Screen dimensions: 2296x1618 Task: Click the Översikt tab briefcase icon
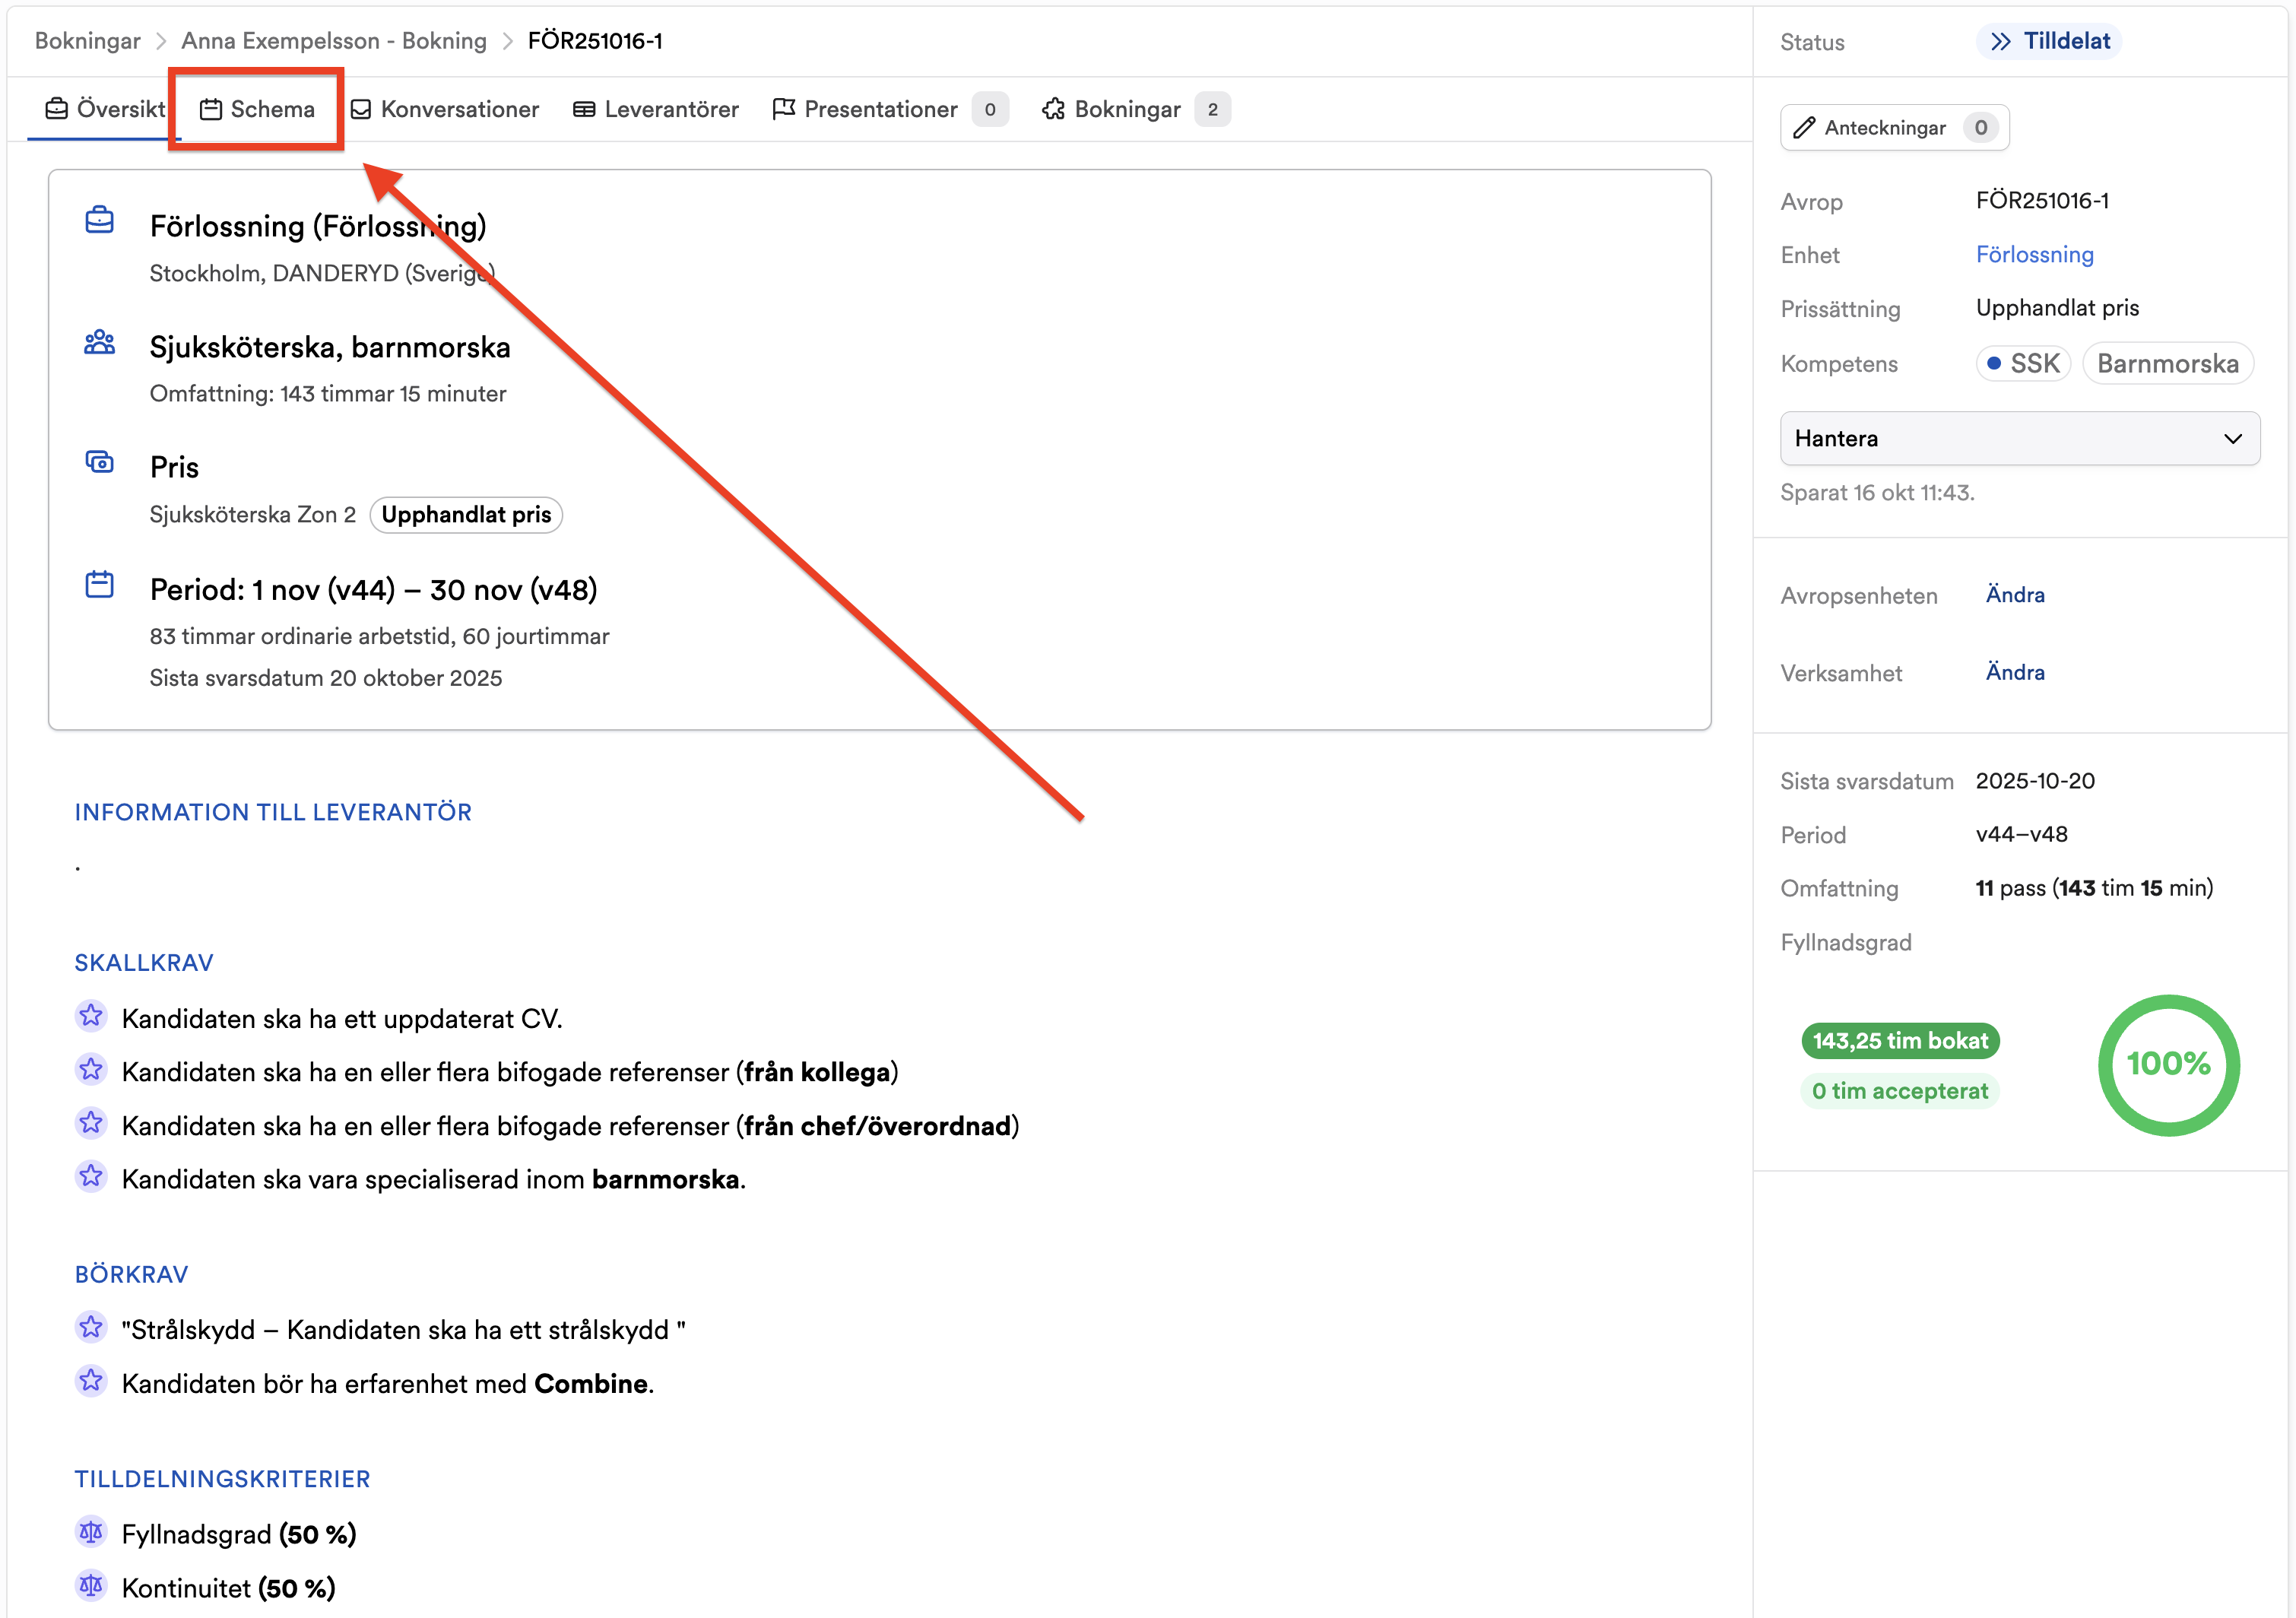point(57,108)
